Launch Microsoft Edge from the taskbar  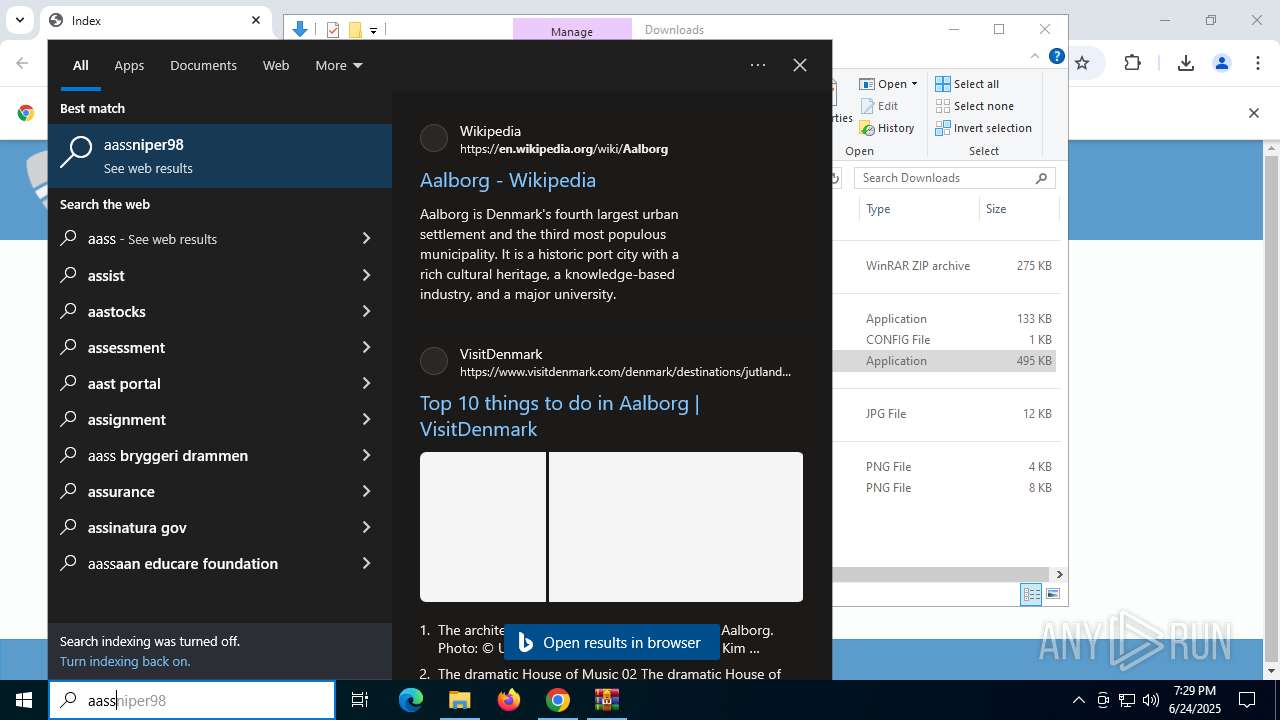pos(411,700)
